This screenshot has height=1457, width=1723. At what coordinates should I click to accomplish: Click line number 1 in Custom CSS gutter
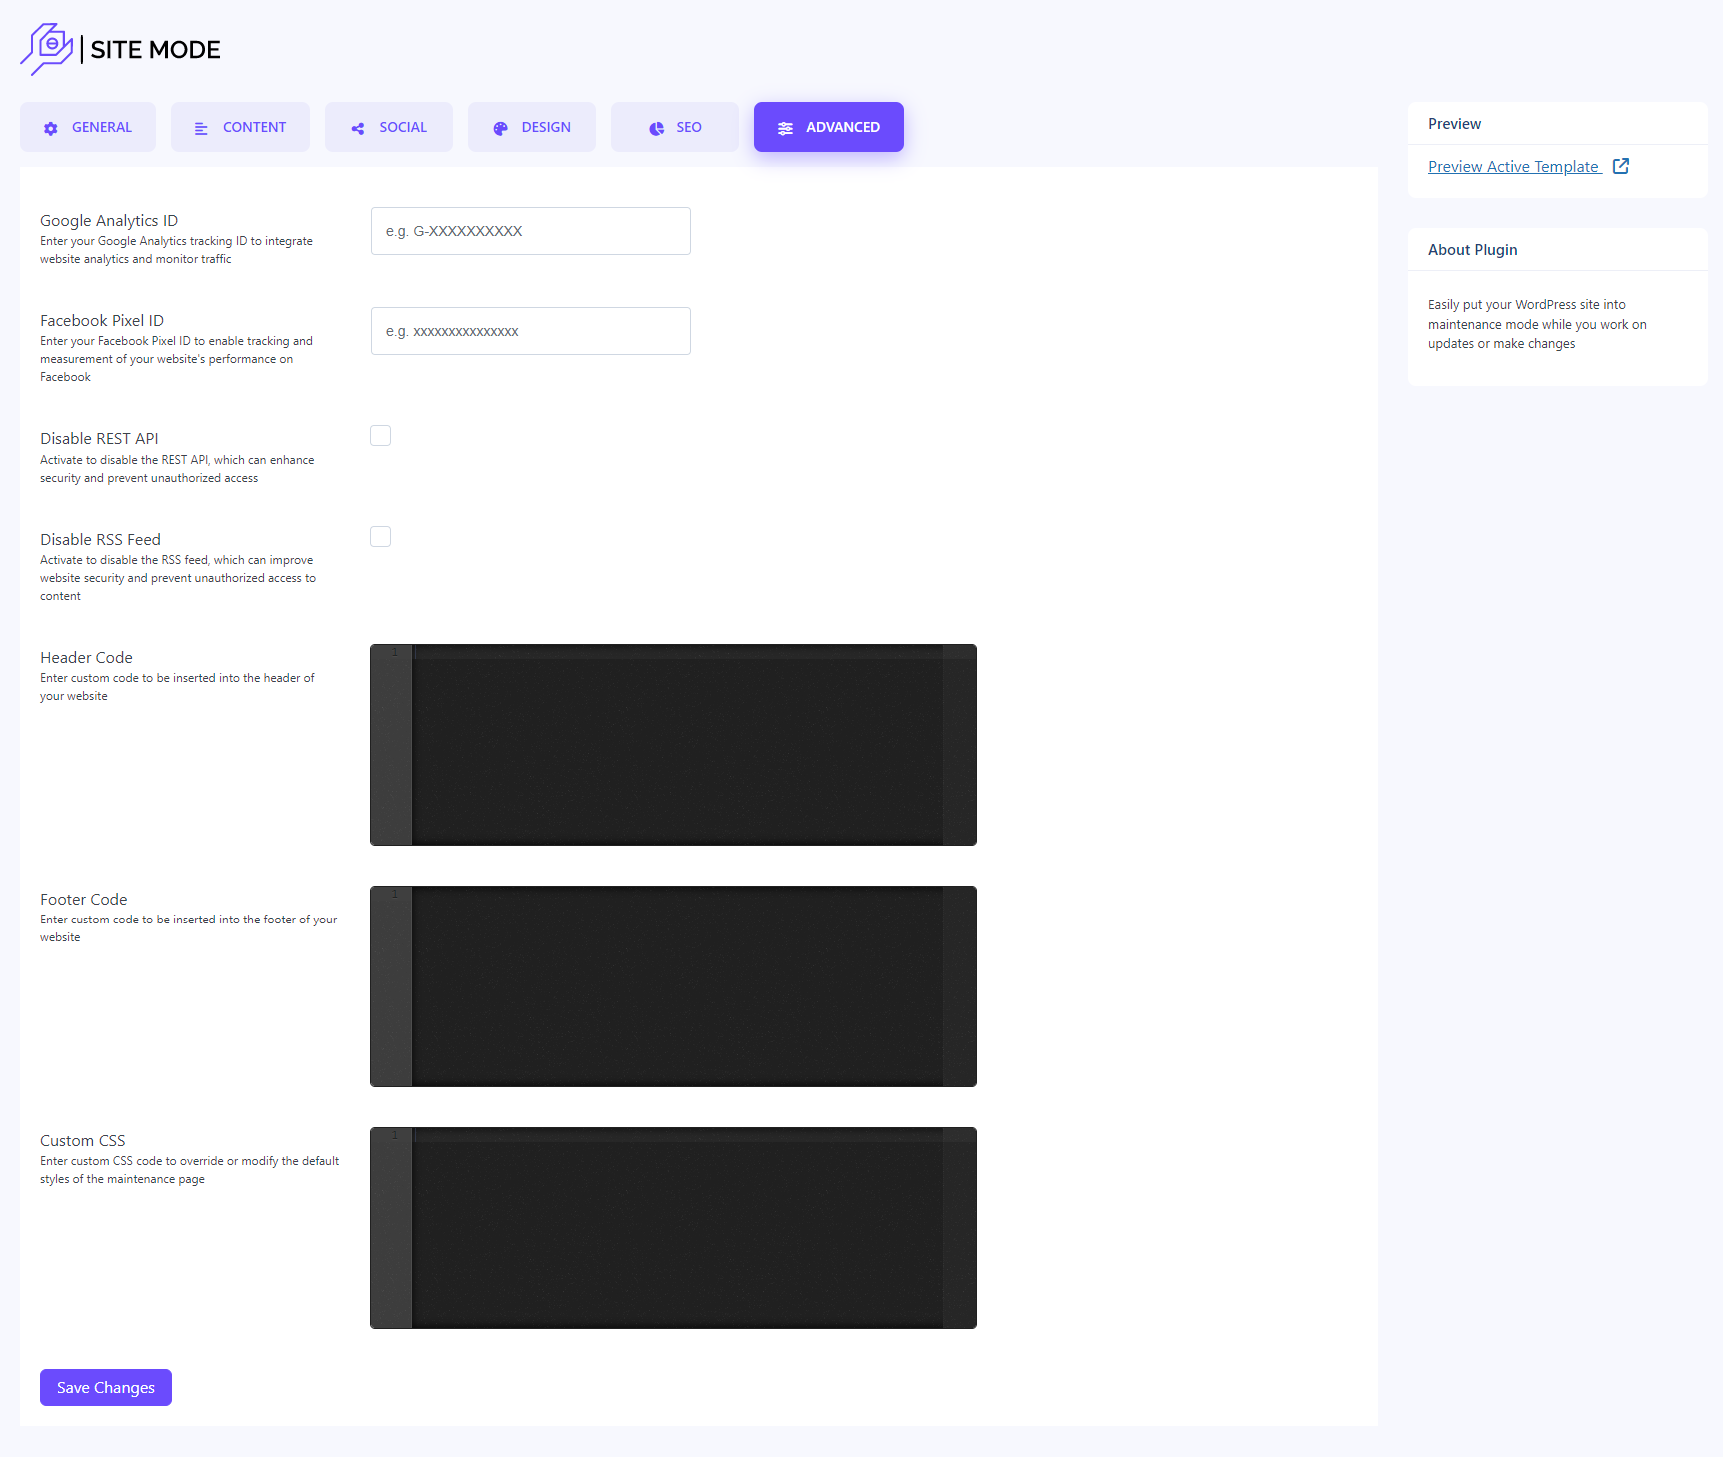coord(395,1135)
